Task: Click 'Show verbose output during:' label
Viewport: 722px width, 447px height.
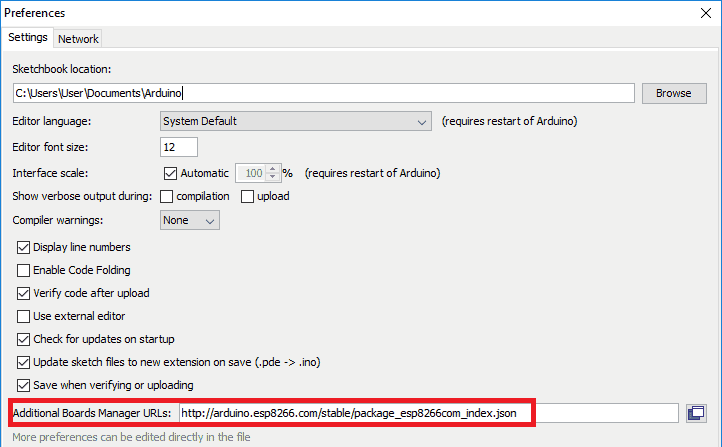Action: (x=82, y=196)
